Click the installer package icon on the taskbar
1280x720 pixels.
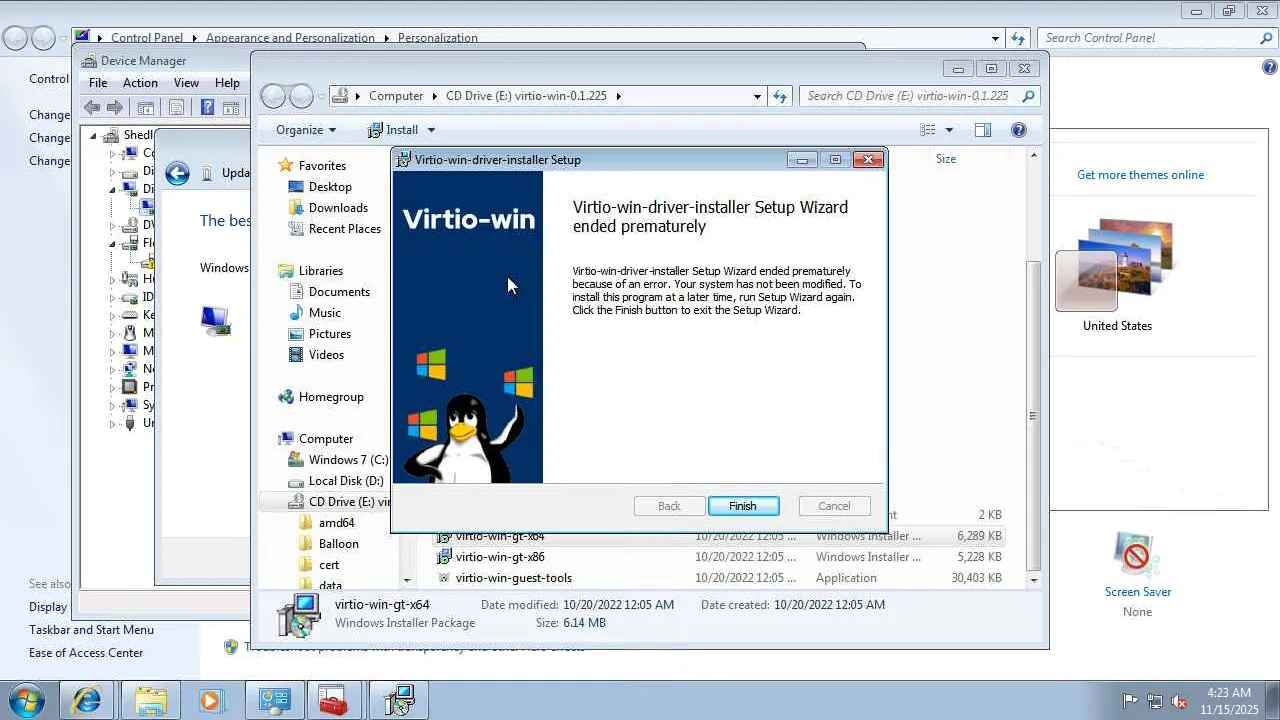tap(398, 700)
